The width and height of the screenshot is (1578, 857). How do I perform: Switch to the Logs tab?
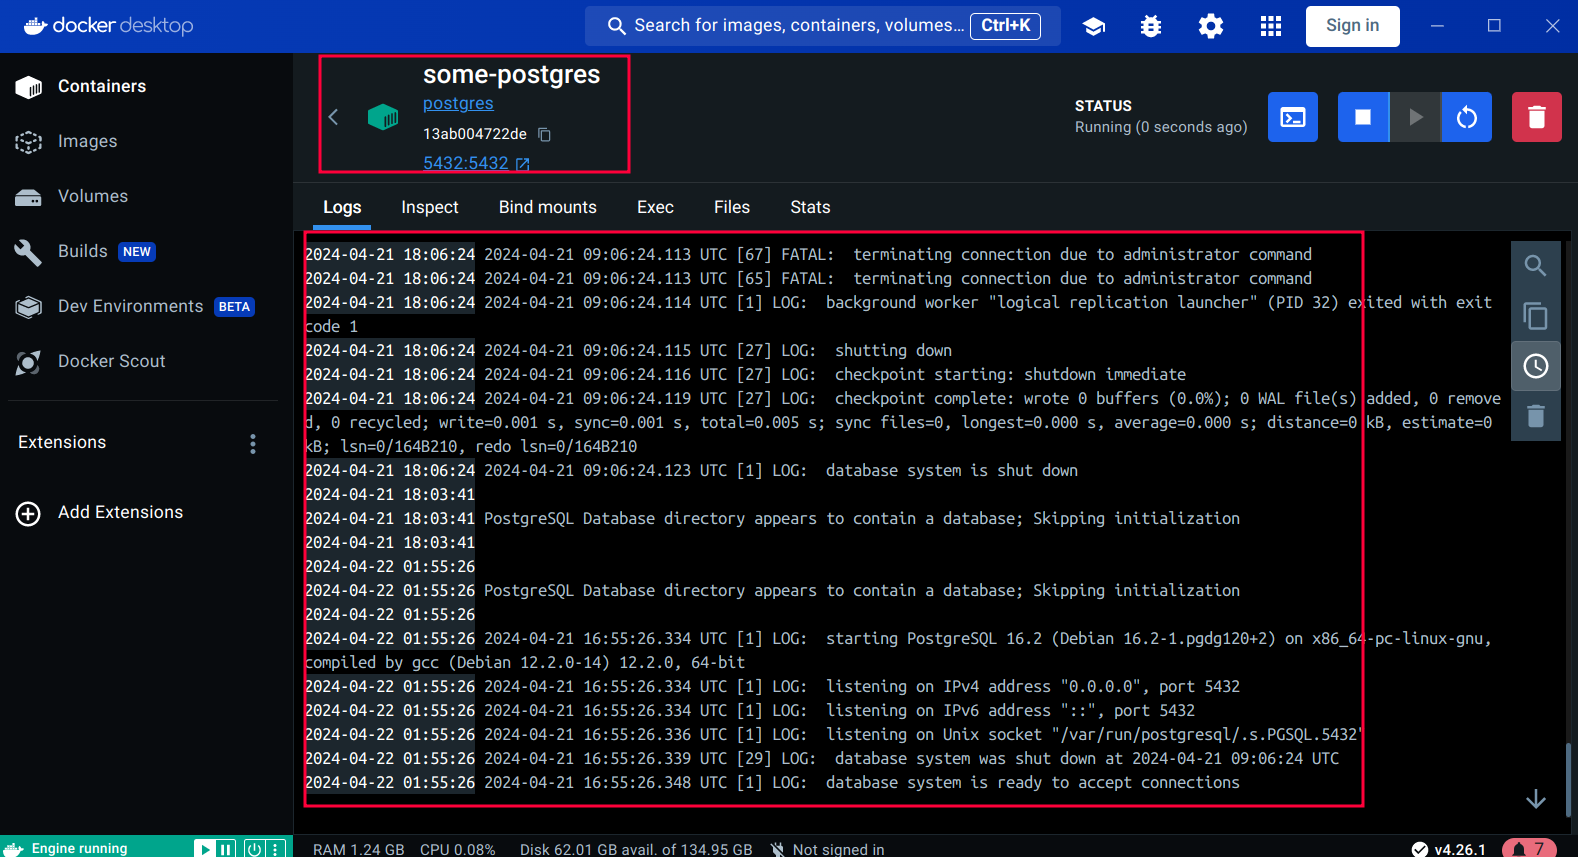pos(342,207)
